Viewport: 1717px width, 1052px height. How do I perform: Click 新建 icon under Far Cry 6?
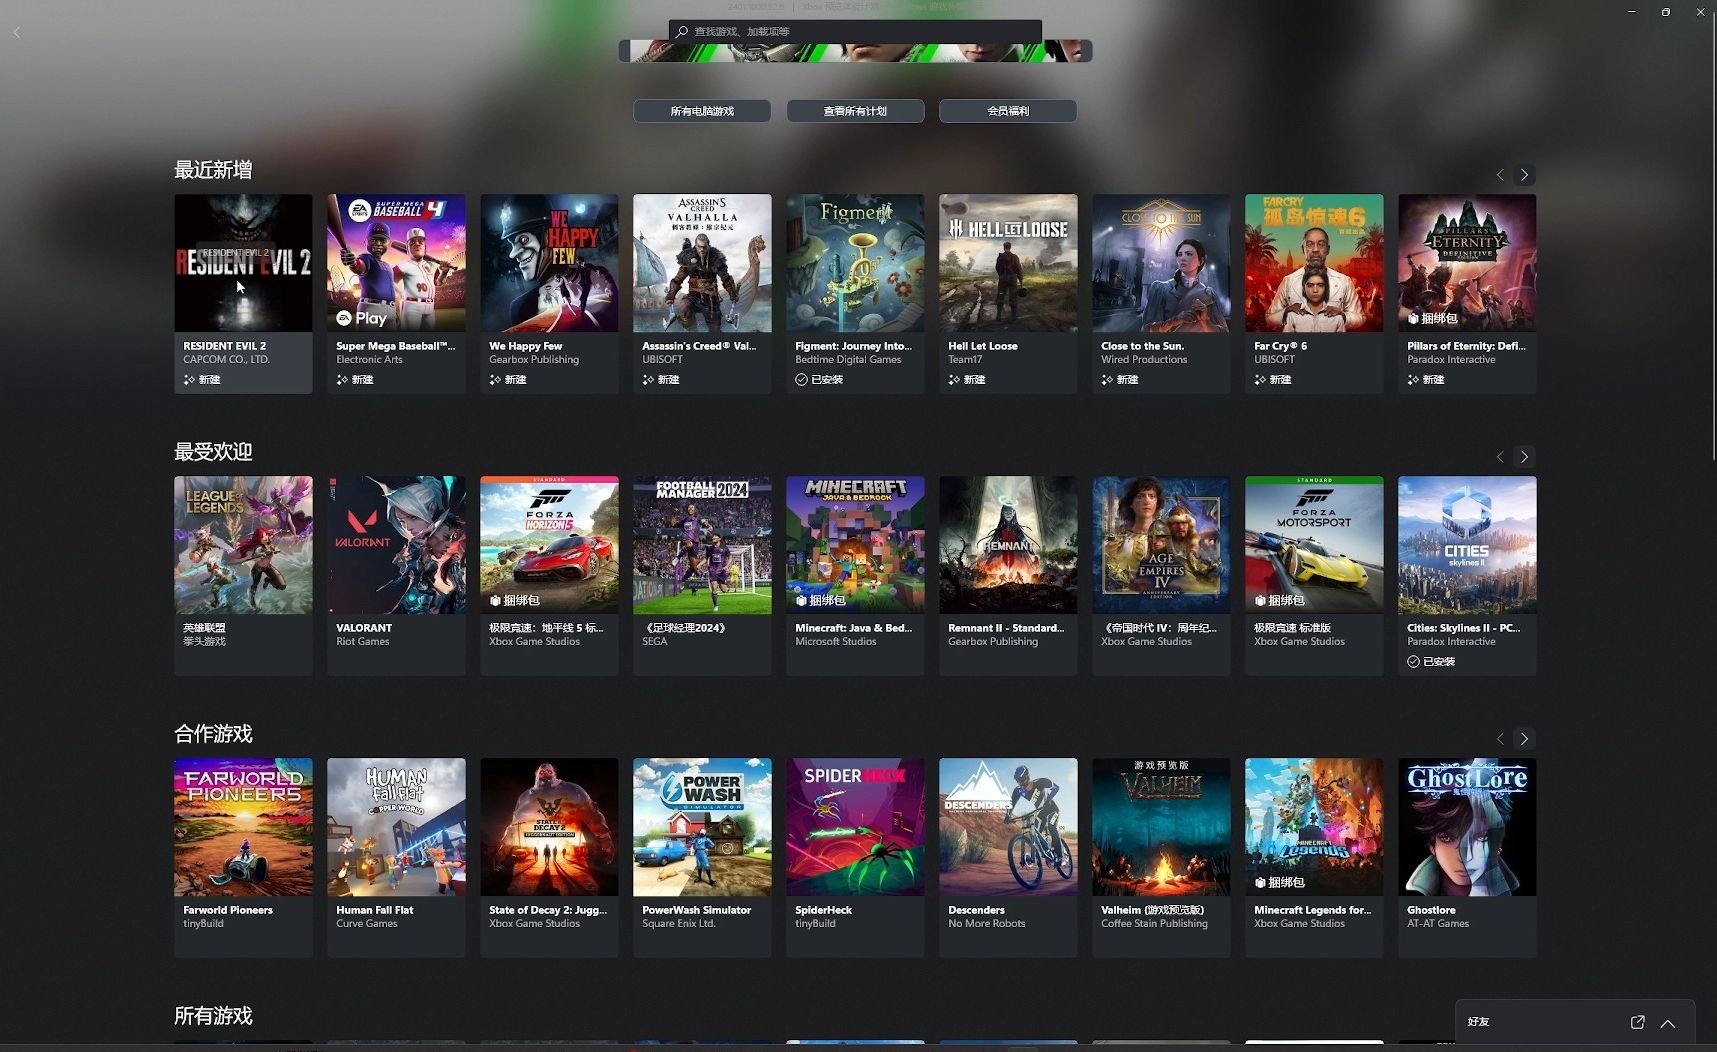(x=1260, y=380)
